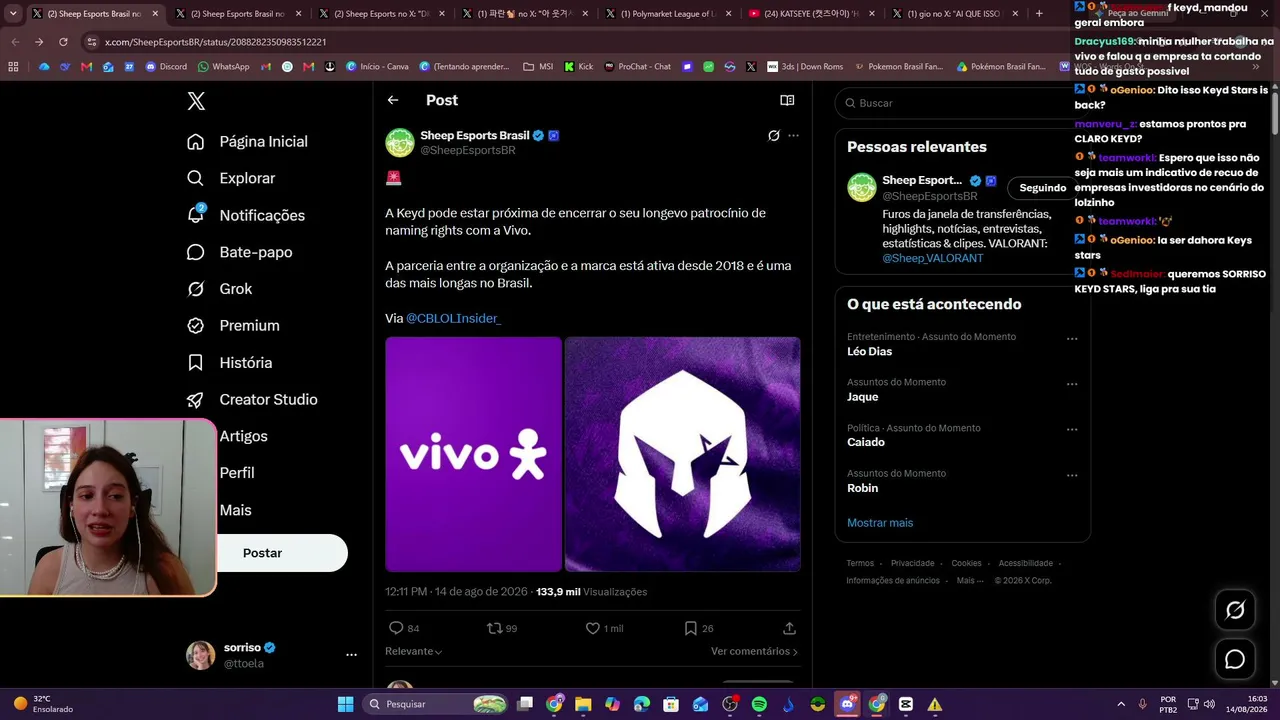Open the @CBLOLInsider_ mention link
The height and width of the screenshot is (720, 1280).
tap(453, 318)
